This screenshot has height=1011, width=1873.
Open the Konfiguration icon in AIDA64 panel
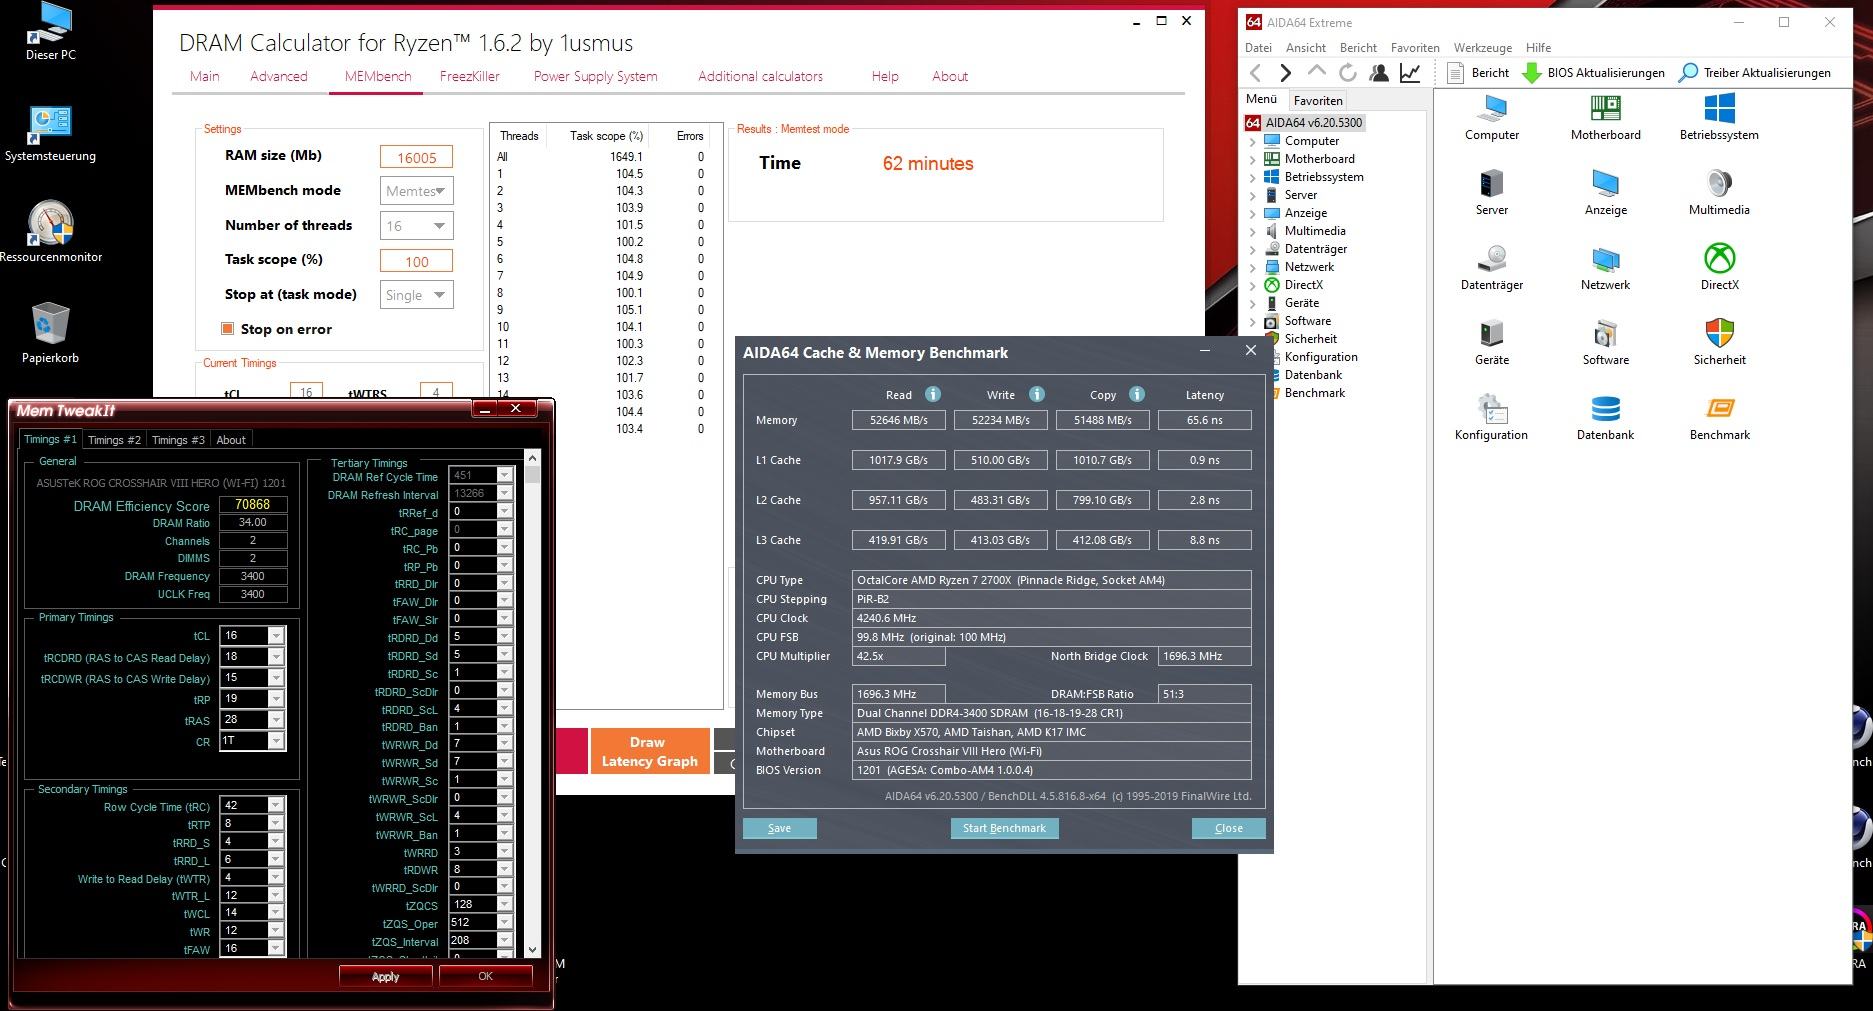(x=1491, y=418)
